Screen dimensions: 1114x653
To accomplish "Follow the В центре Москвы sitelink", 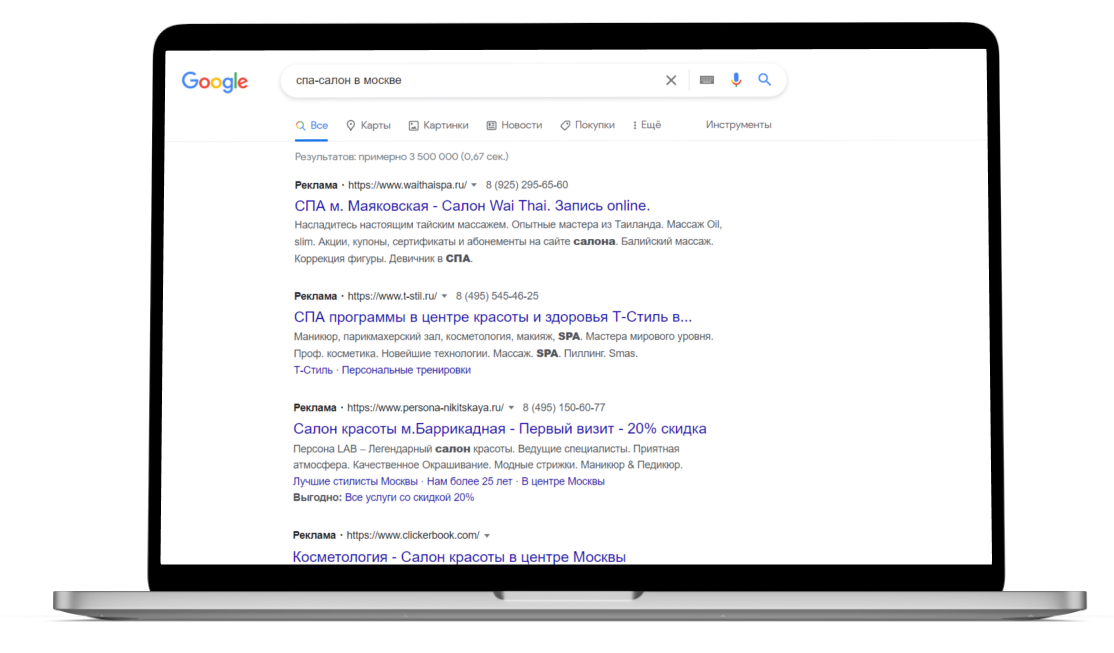I will [x=563, y=482].
